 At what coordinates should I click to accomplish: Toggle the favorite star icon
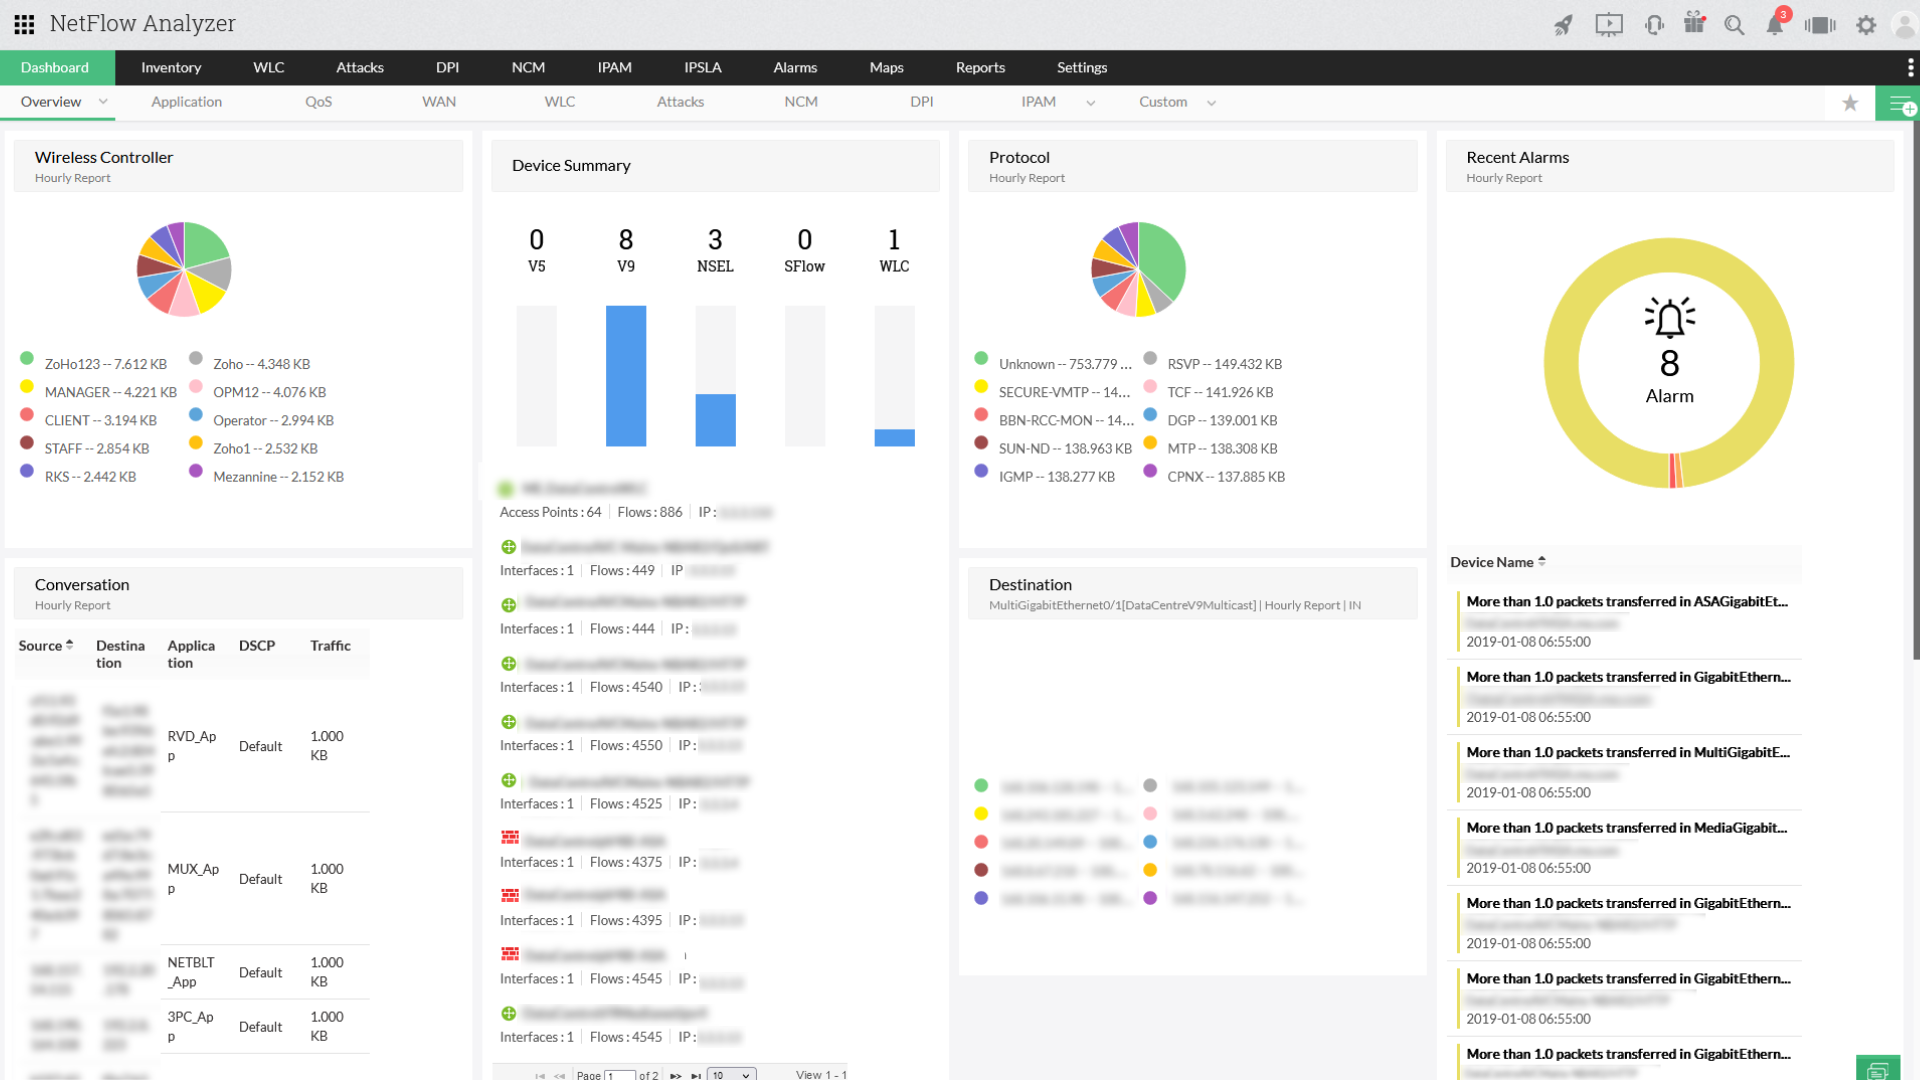coord(1850,103)
